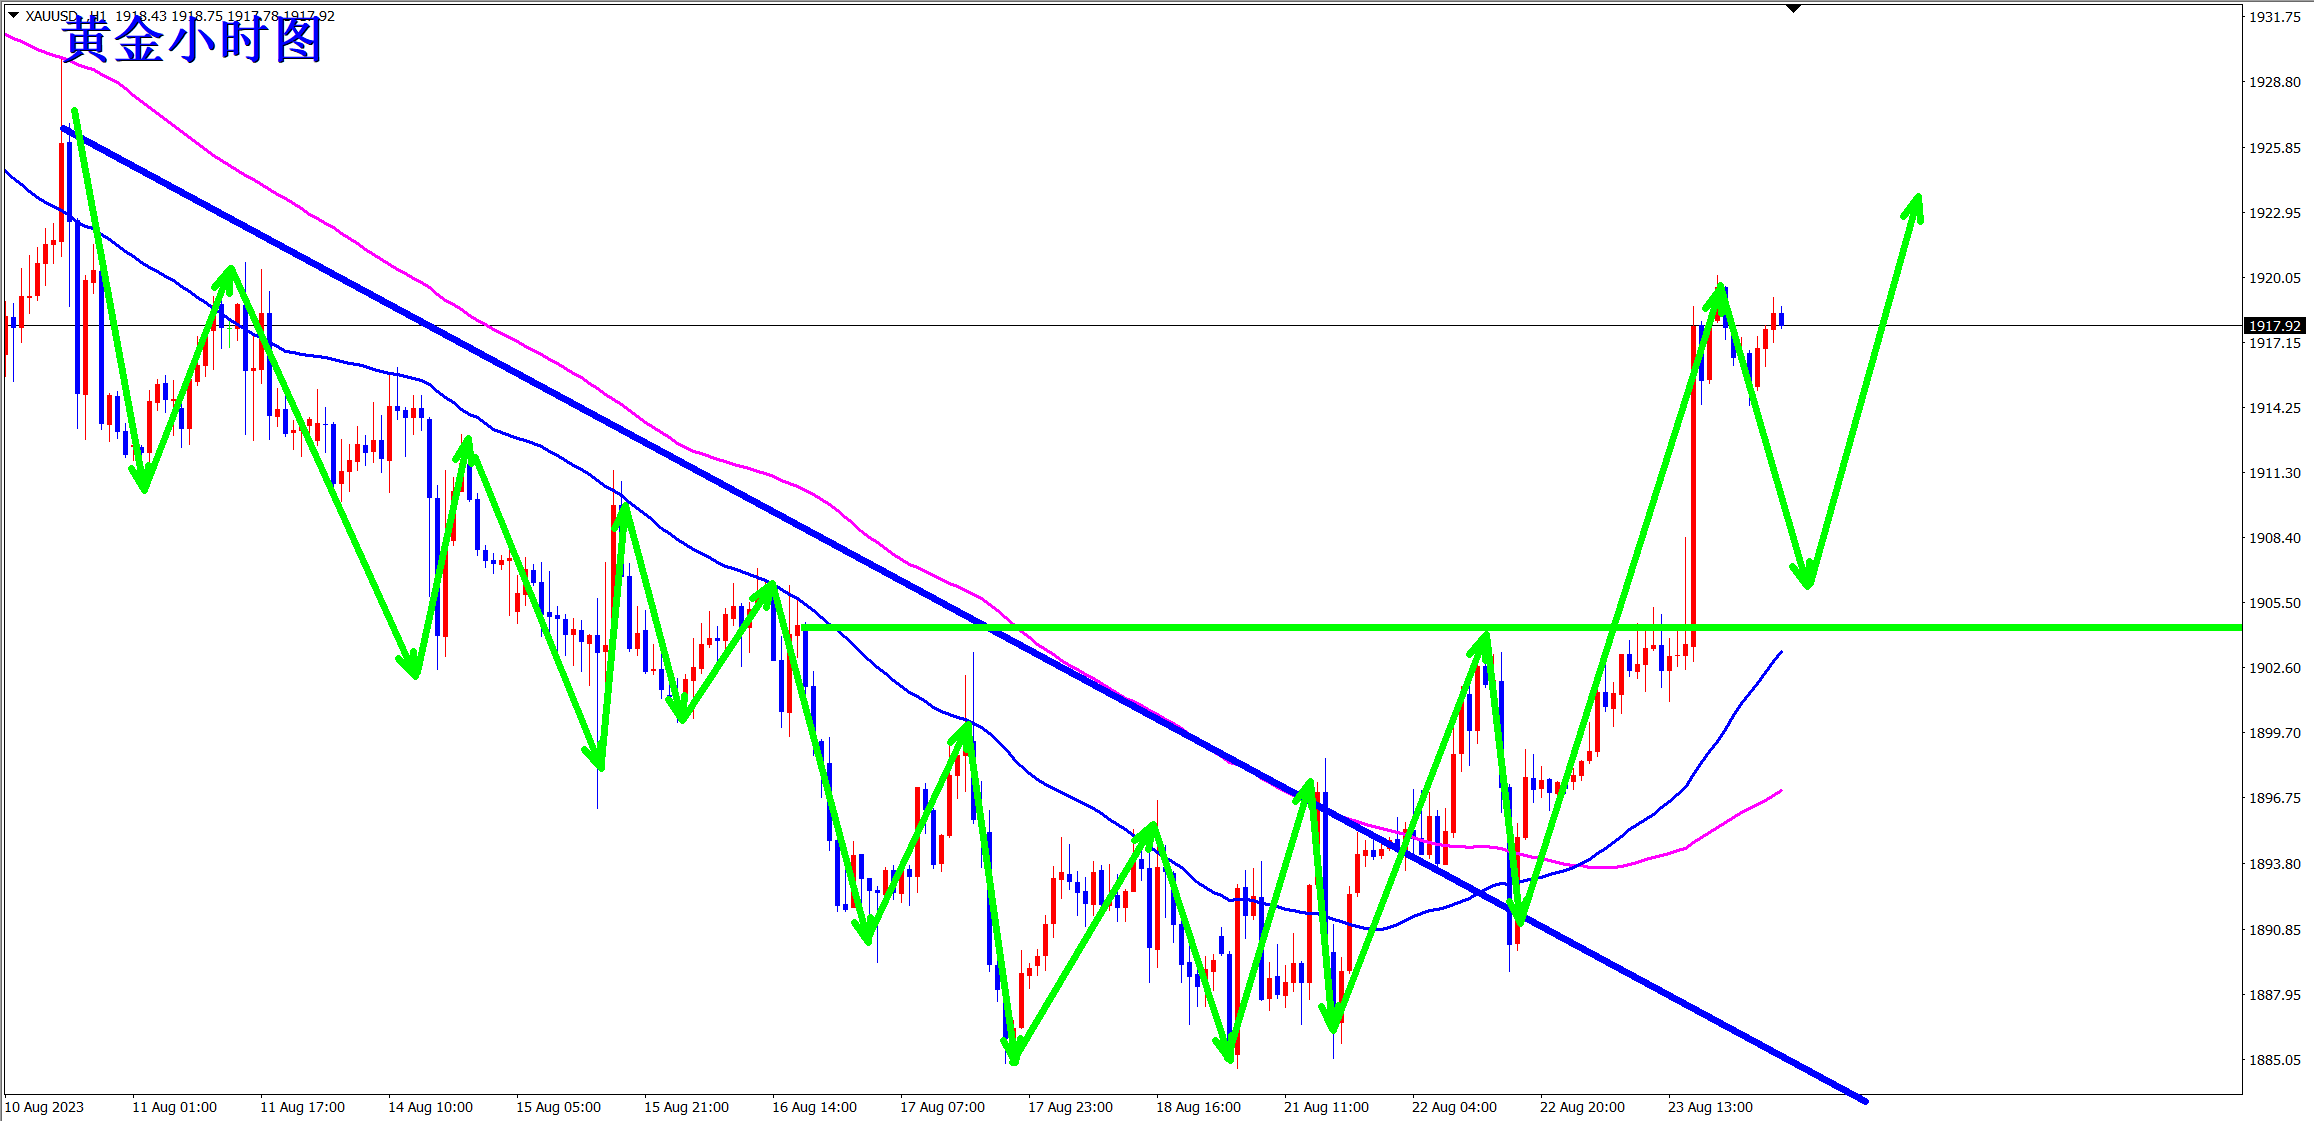Image resolution: width=2314 pixels, height=1121 pixels.
Task: Click the 17 Aug 07:00 time label
Action: click(942, 1107)
